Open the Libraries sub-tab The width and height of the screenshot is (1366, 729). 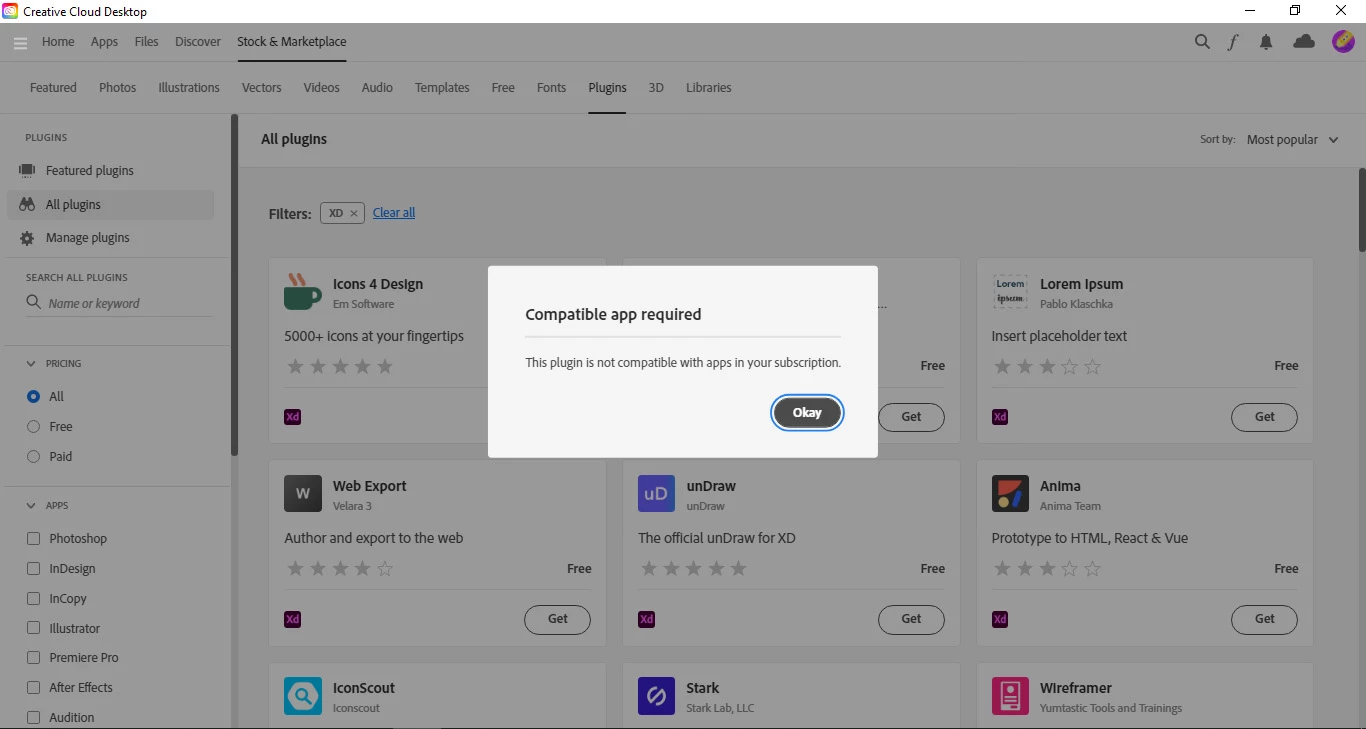[709, 88]
